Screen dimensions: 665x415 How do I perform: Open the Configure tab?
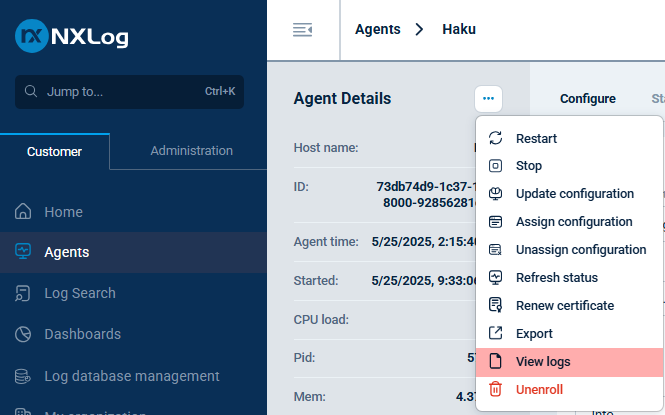[x=587, y=99]
